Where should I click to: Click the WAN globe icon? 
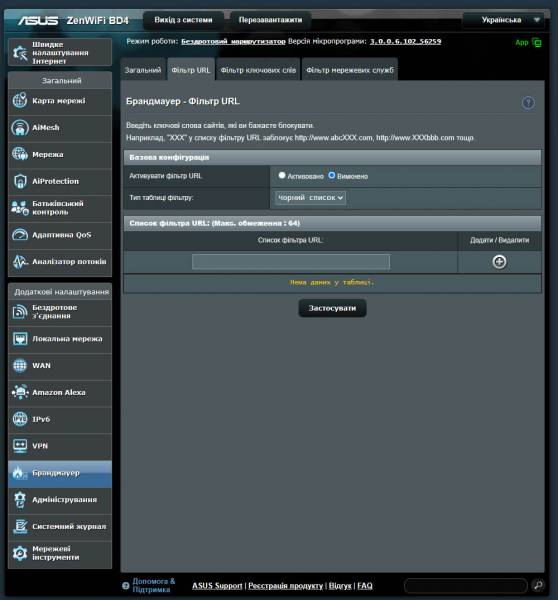pos(20,366)
